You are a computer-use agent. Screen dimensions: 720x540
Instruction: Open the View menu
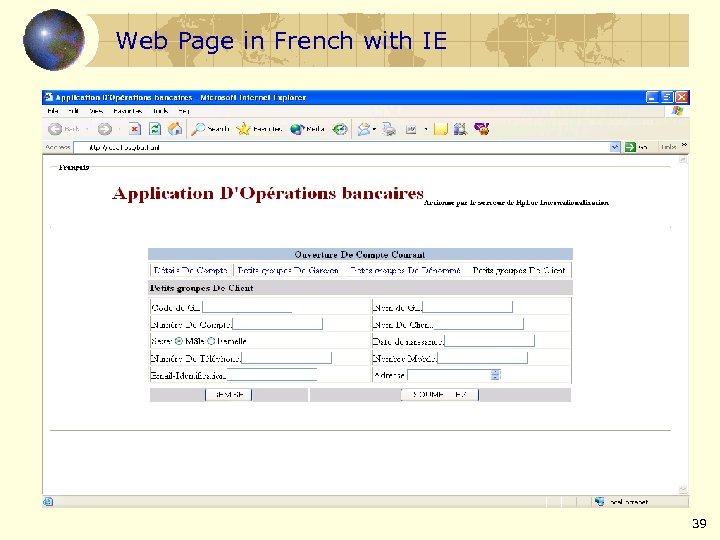pyautogui.click(x=96, y=111)
